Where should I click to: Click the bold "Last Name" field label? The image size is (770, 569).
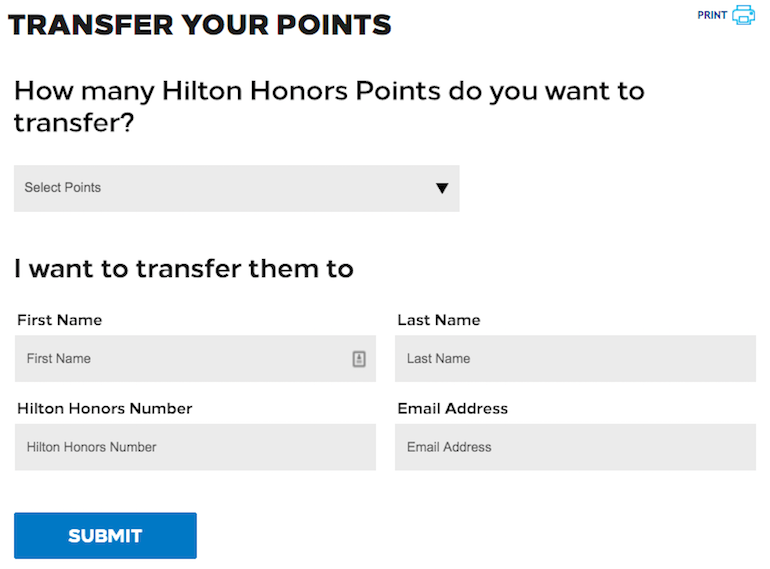pos(439,321)
